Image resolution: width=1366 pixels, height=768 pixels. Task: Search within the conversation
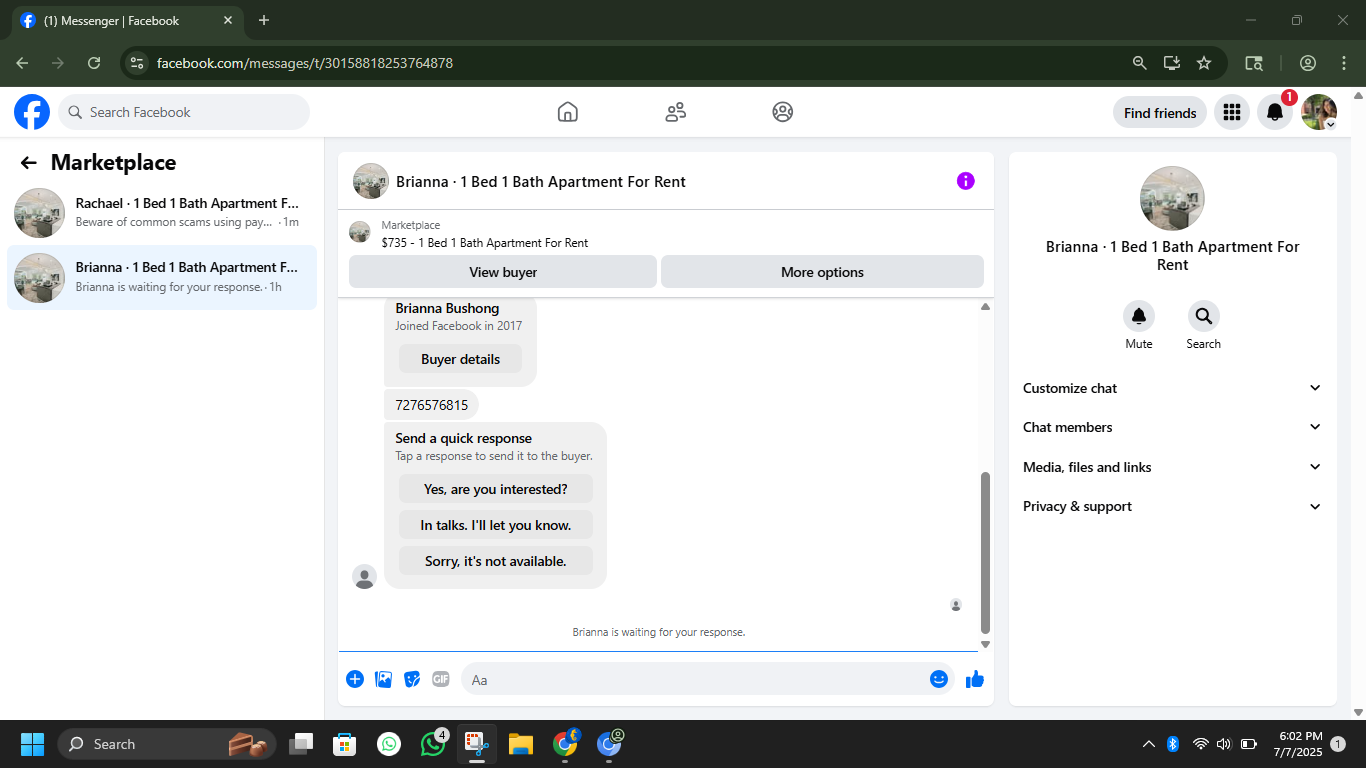(1204, 316)
